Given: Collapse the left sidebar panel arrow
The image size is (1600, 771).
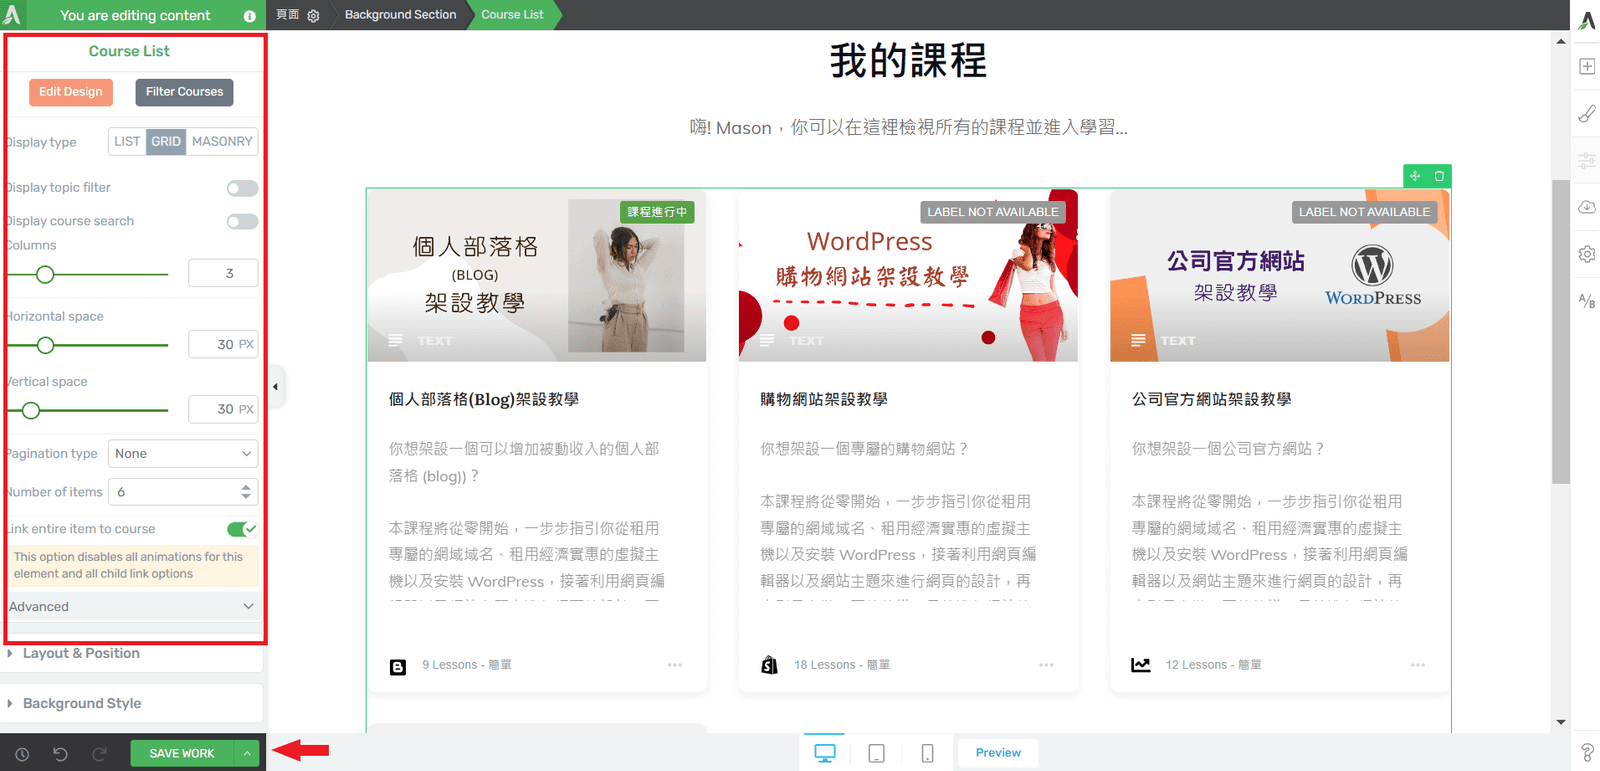Looking at the screenshot, I should [x=275, y=386].
